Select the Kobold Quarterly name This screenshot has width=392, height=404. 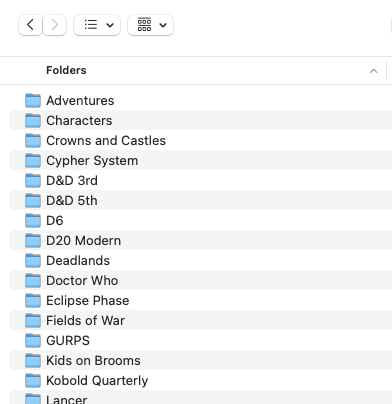(x=97, y=381)
